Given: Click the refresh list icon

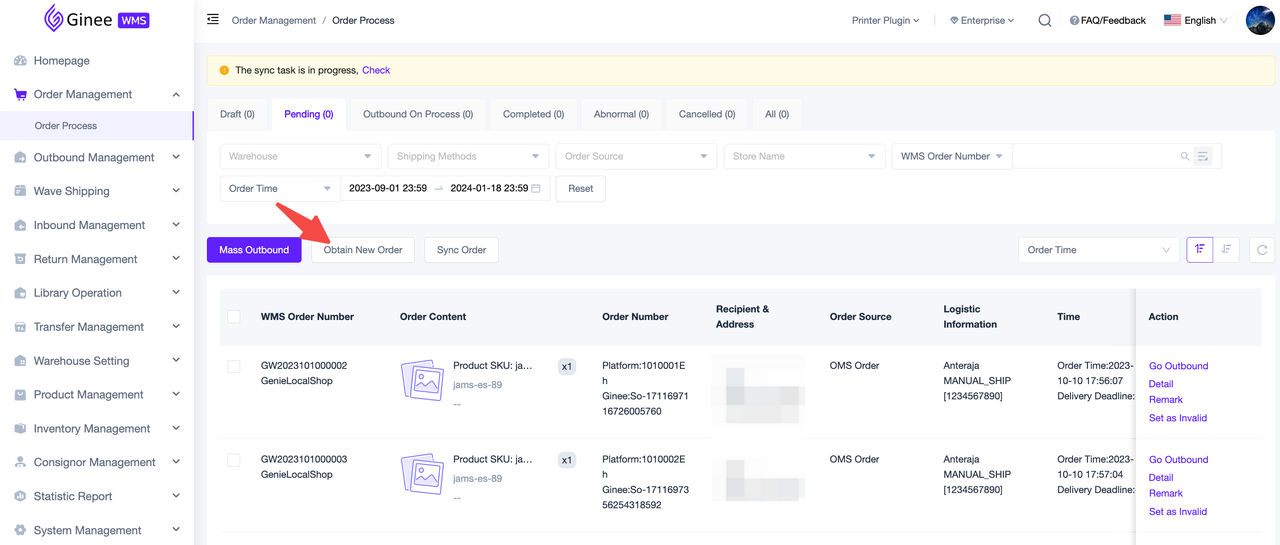Looking at the screenshot, I should [1262, 250].
